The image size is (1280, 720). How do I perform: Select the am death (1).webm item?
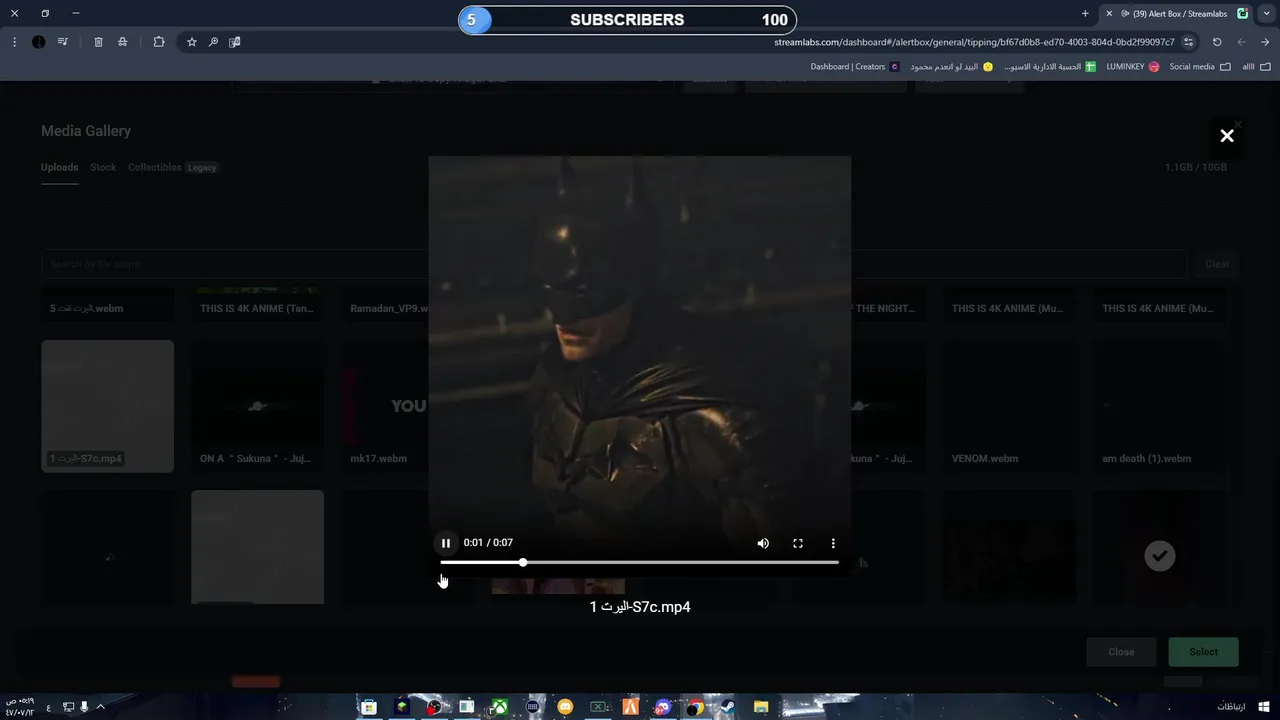coord(1160,406)
